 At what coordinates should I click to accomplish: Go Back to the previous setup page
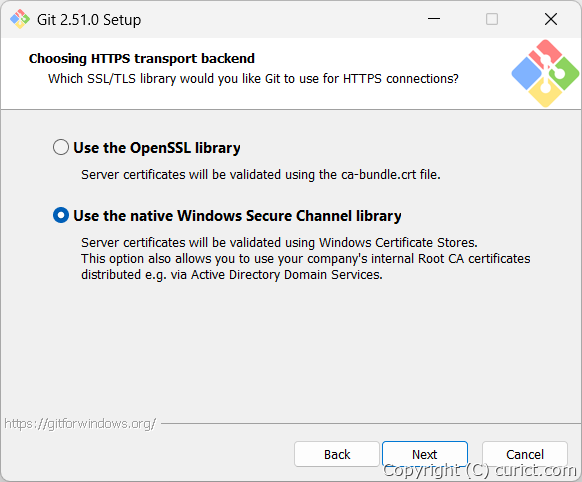coord(337,454)
